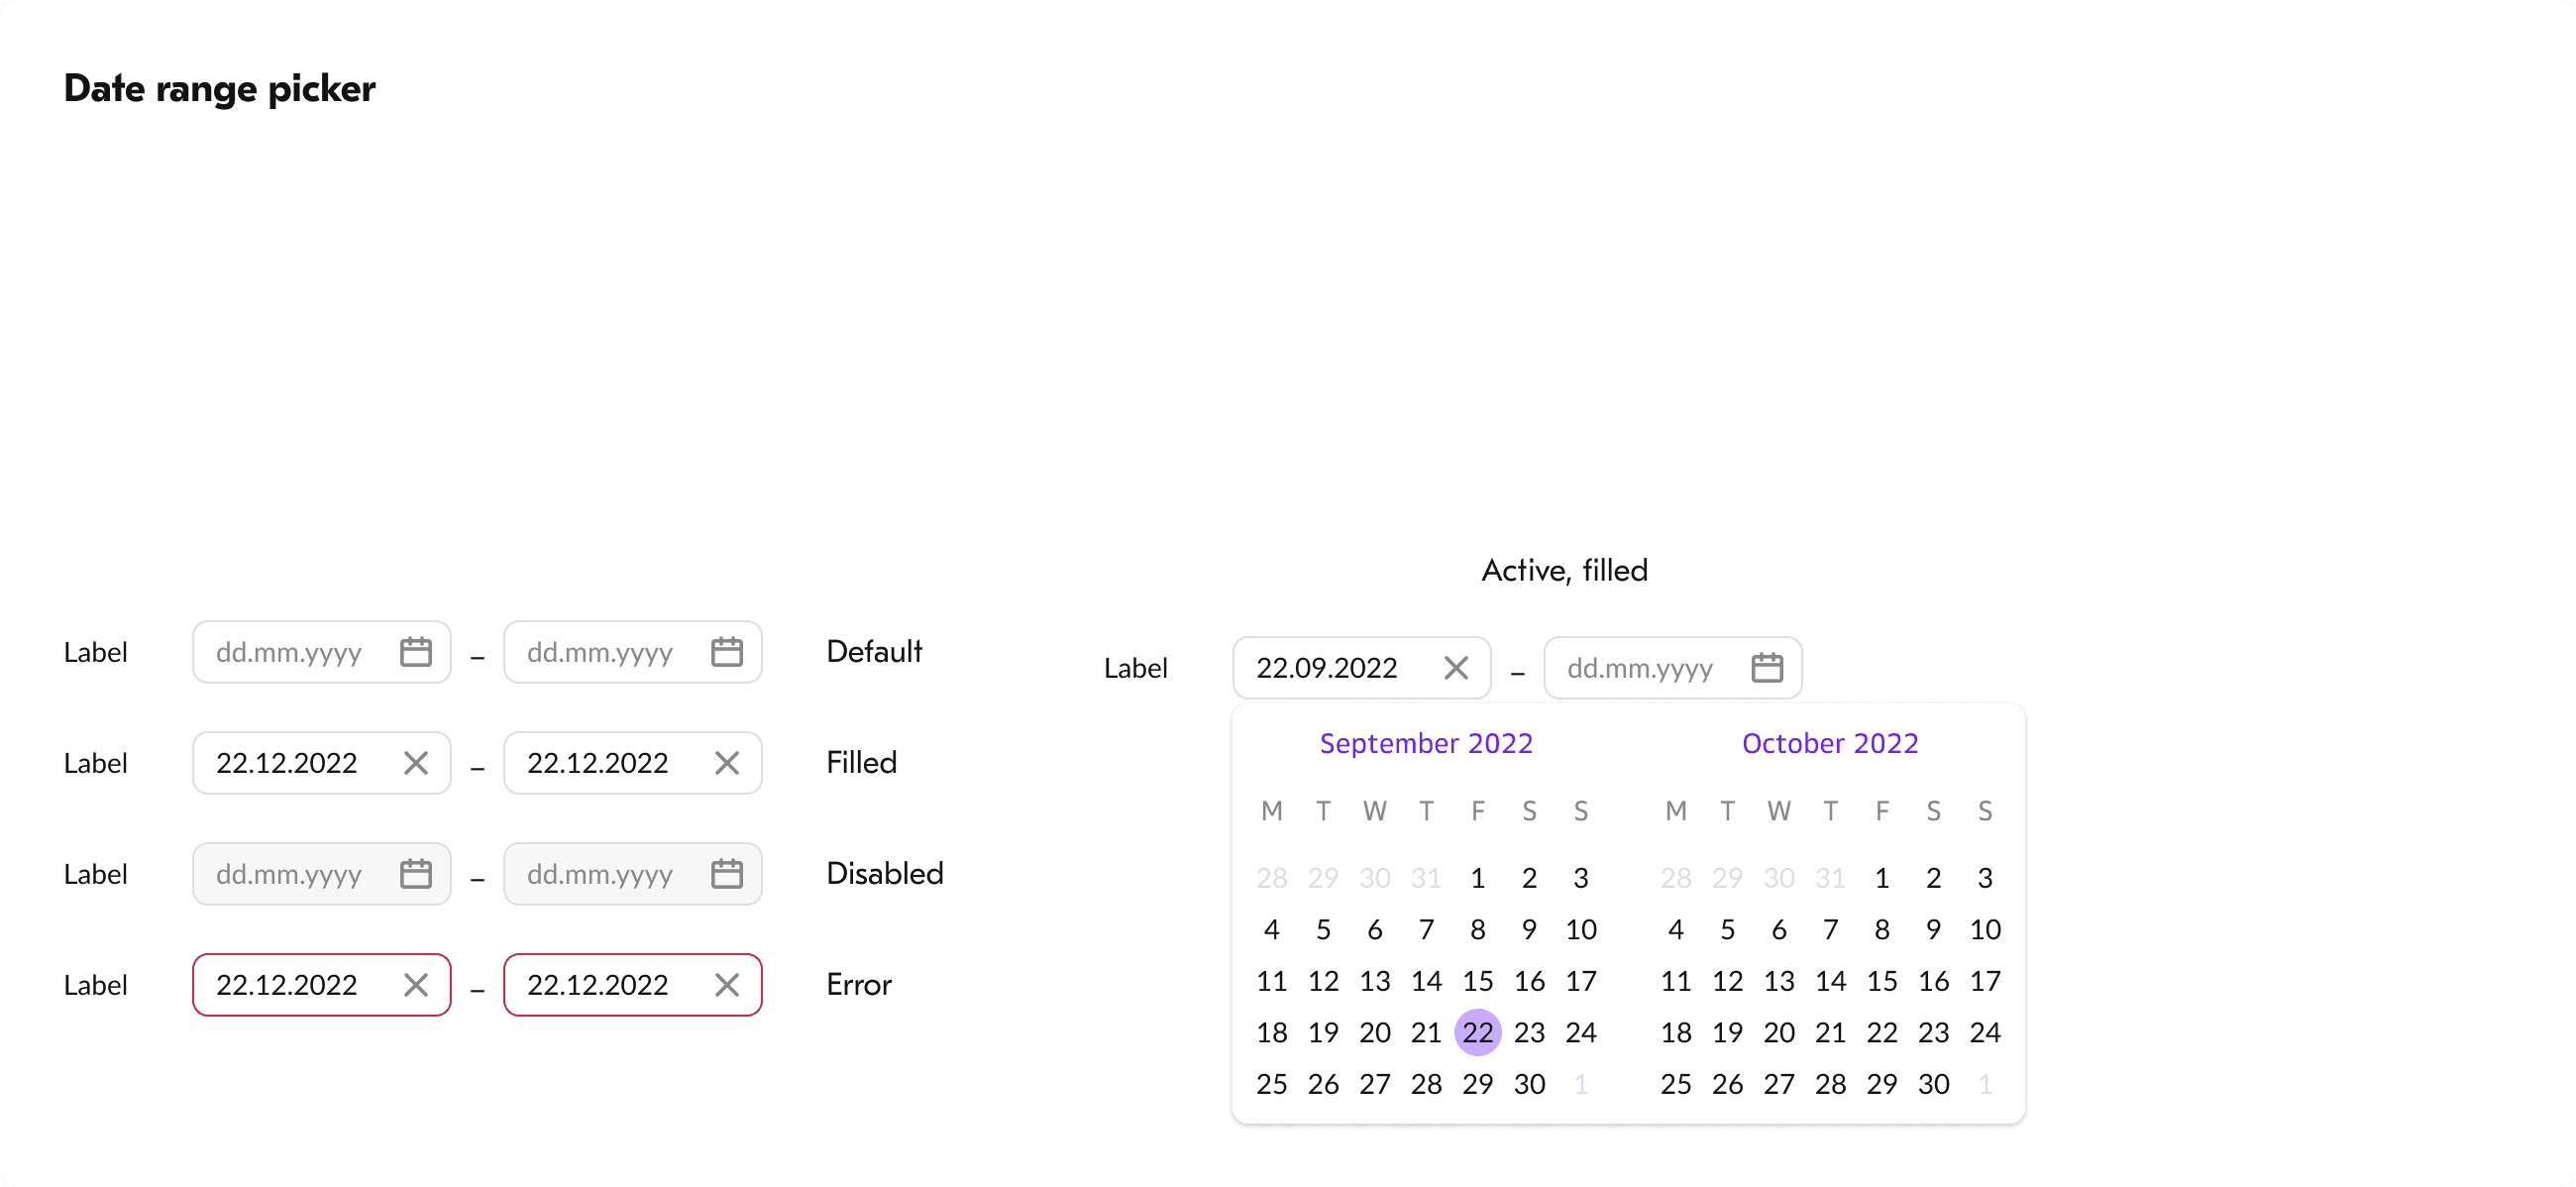Screen dimensions: 2576x1187
Task: Click calendar icon in Default end field
Action: [x=726, y=652]
